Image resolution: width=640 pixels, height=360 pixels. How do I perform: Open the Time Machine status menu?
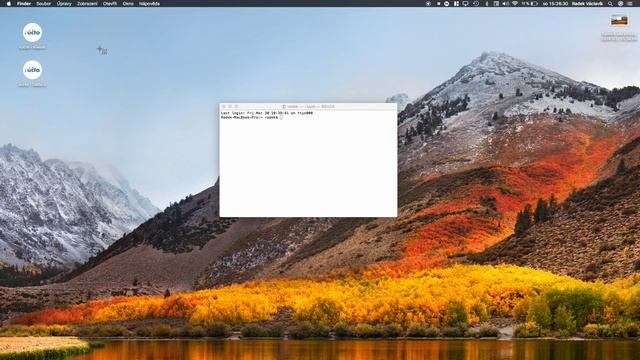(x=476, y=4)
